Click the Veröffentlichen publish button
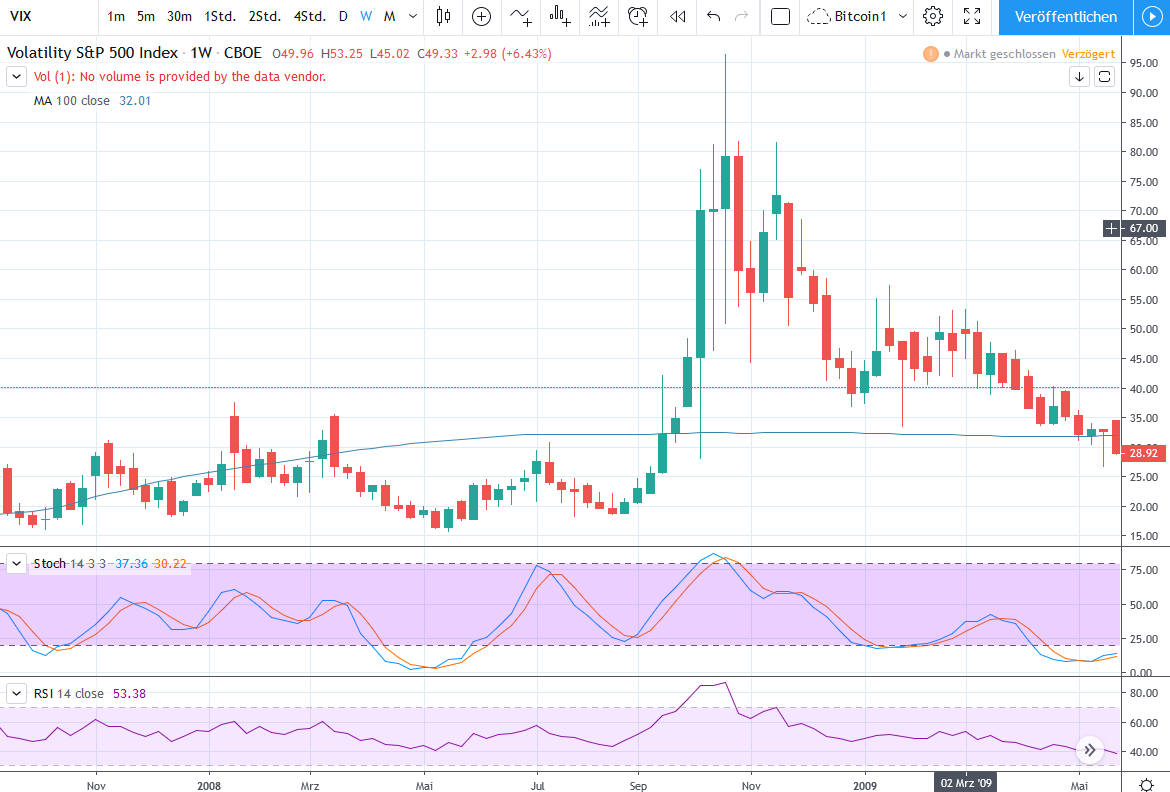 (1066, 16)
